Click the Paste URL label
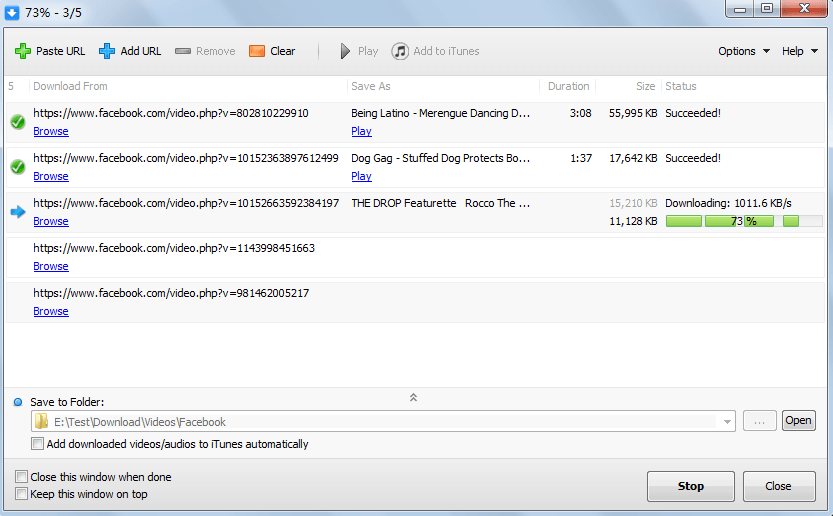The width and height of the screenshot is (833, 516). [x=61, y=51]
